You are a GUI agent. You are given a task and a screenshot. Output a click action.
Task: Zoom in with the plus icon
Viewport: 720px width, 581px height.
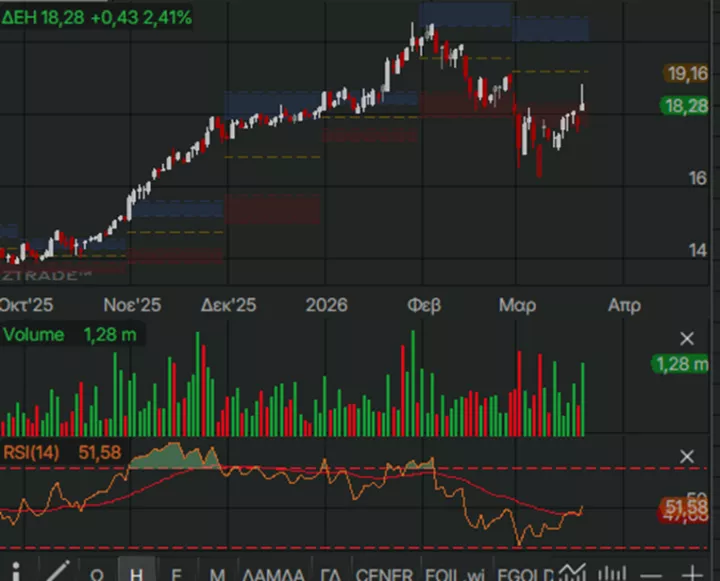[693, 574]
